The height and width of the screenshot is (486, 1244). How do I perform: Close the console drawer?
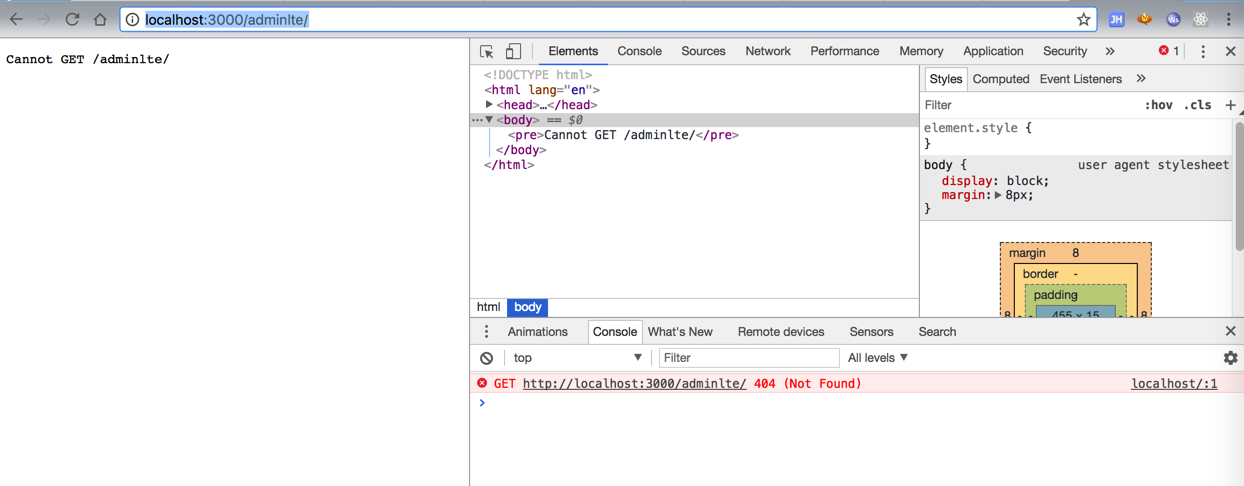point(1231,331)
